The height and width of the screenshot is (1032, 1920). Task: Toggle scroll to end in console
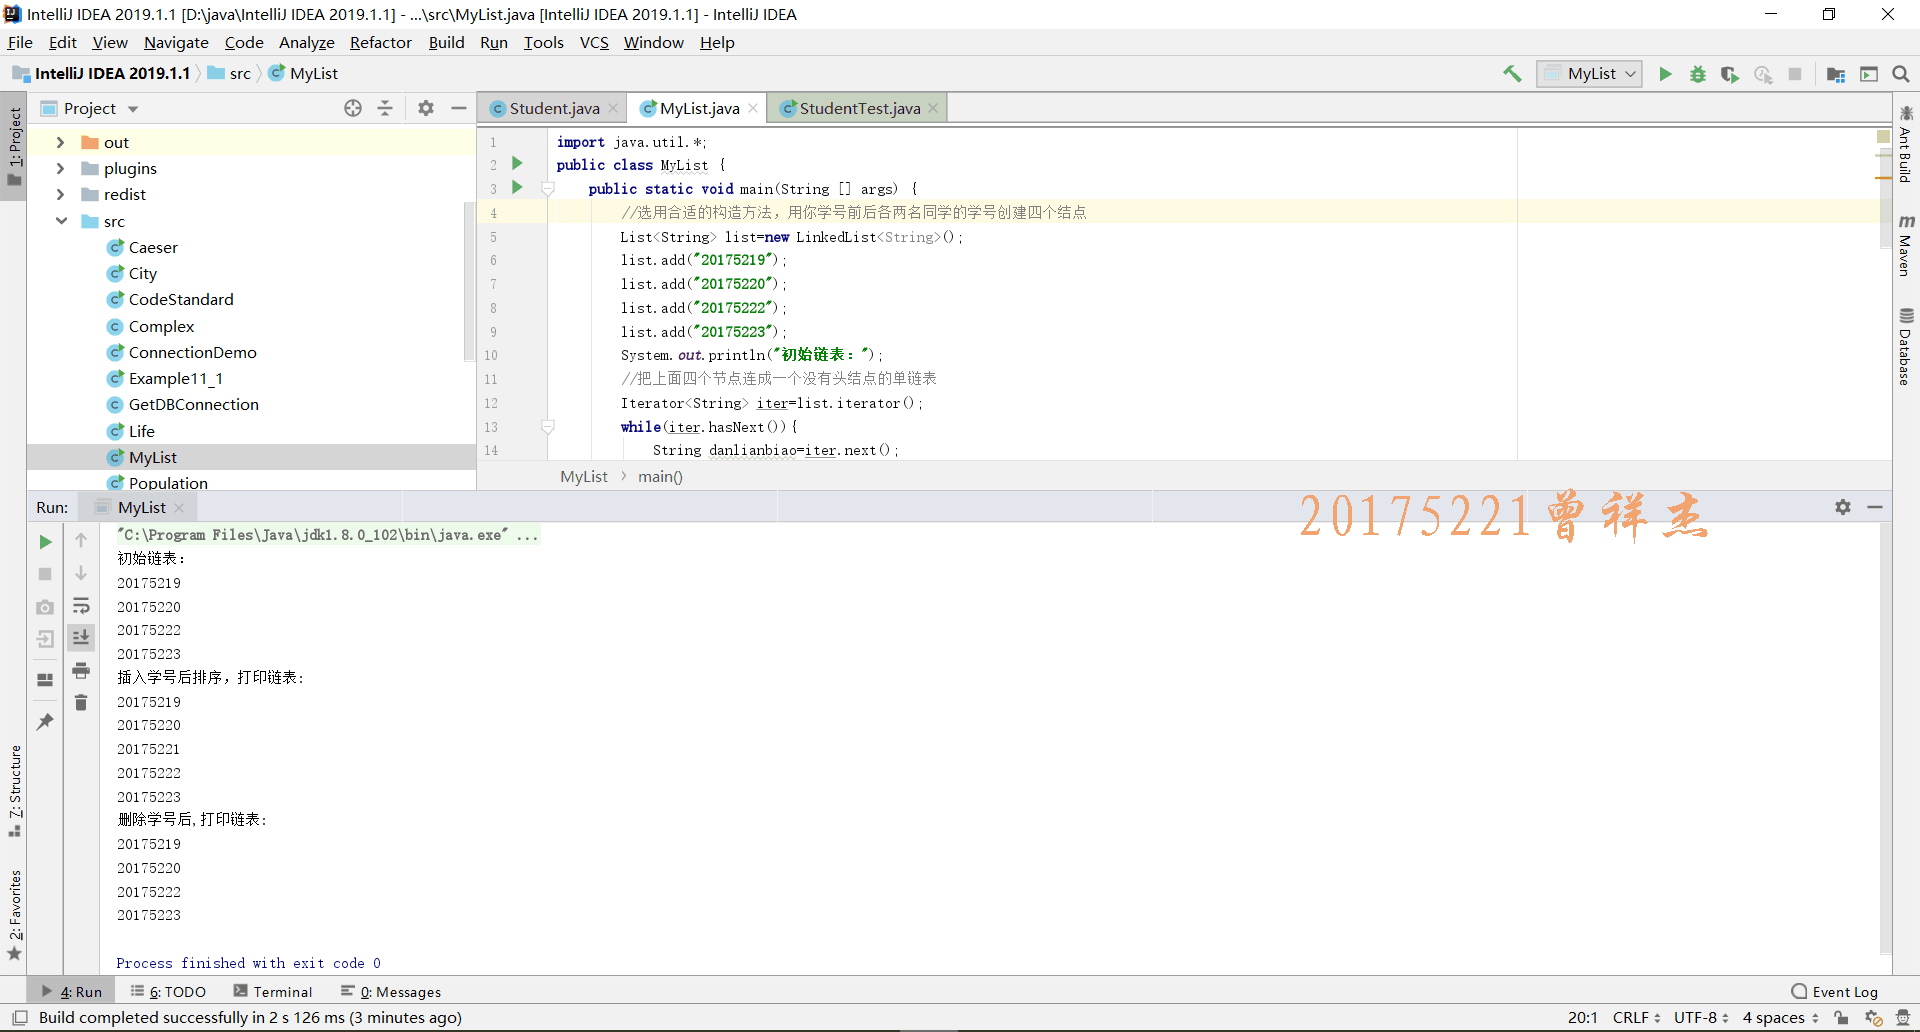coord(81,637)
